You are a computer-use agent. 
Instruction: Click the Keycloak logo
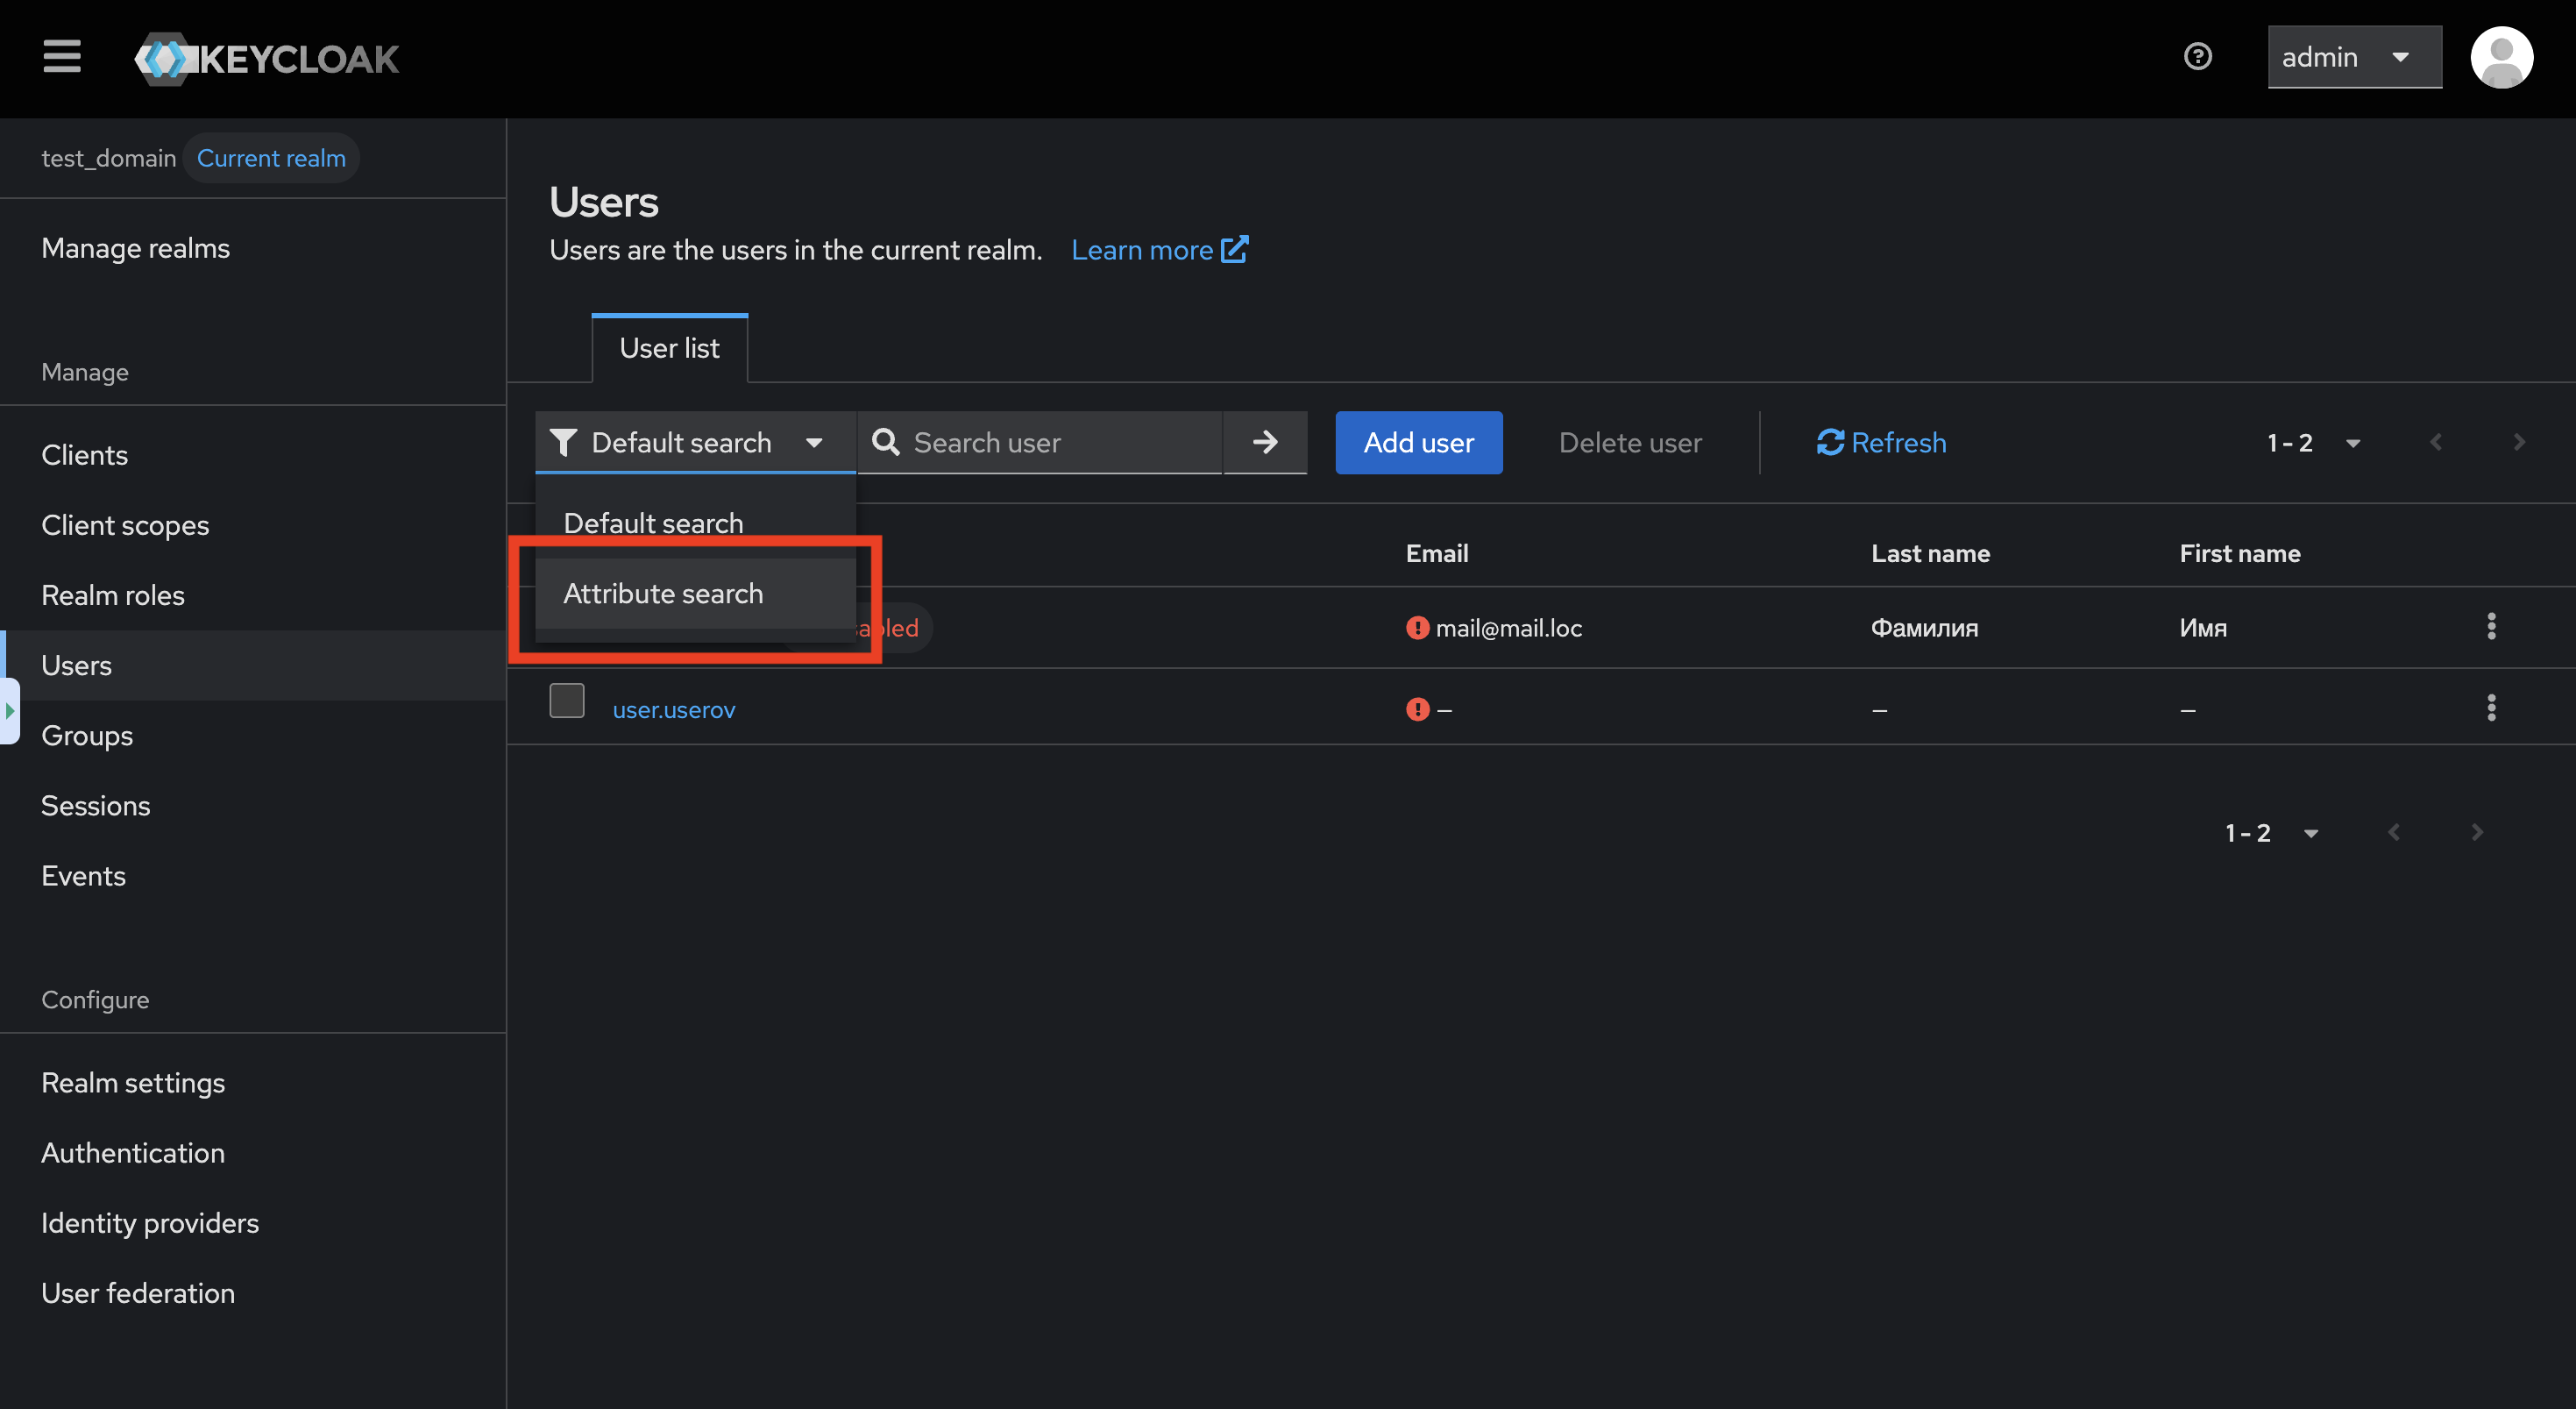pyautogui.click(x=267, y=59)
